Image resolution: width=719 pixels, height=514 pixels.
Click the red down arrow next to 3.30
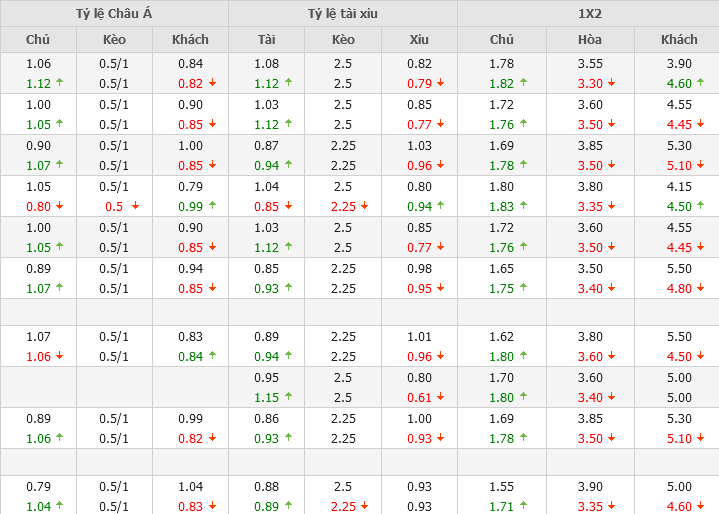[611, 84]
